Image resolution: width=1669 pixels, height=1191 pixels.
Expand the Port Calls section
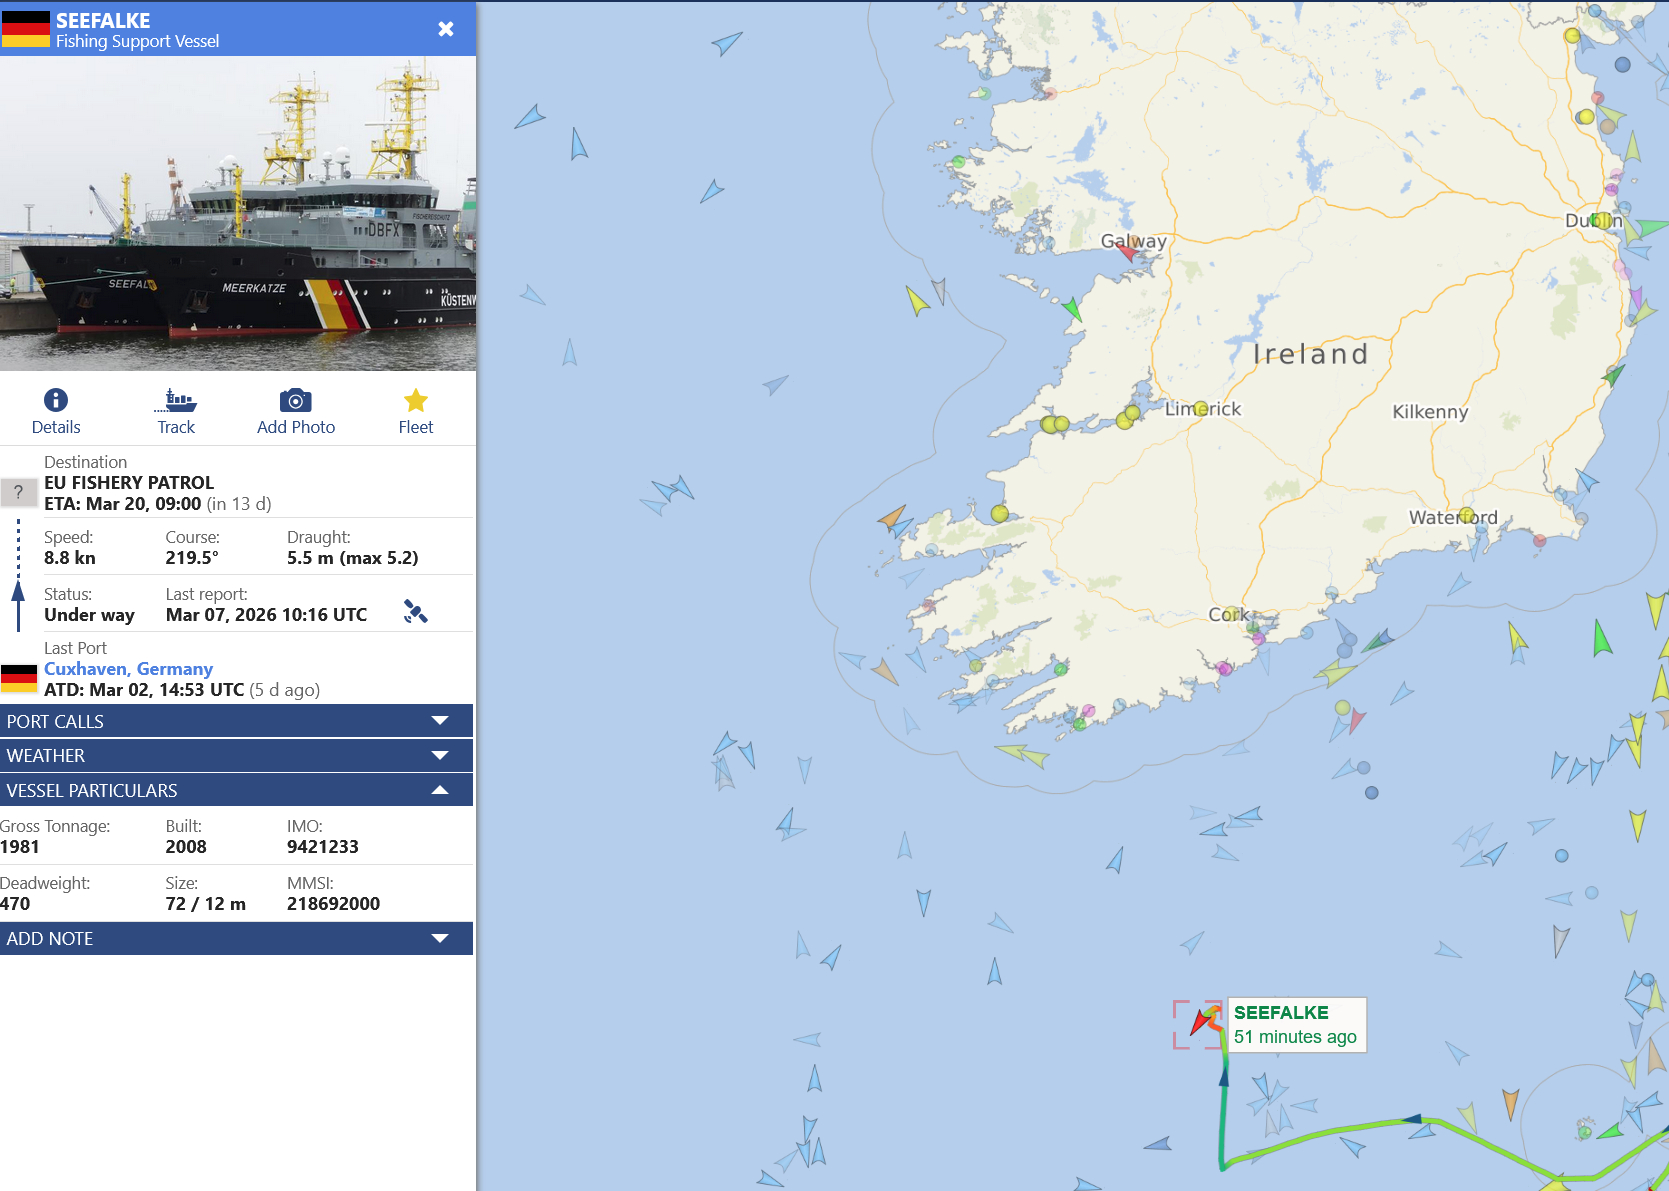tap(236, 721)
